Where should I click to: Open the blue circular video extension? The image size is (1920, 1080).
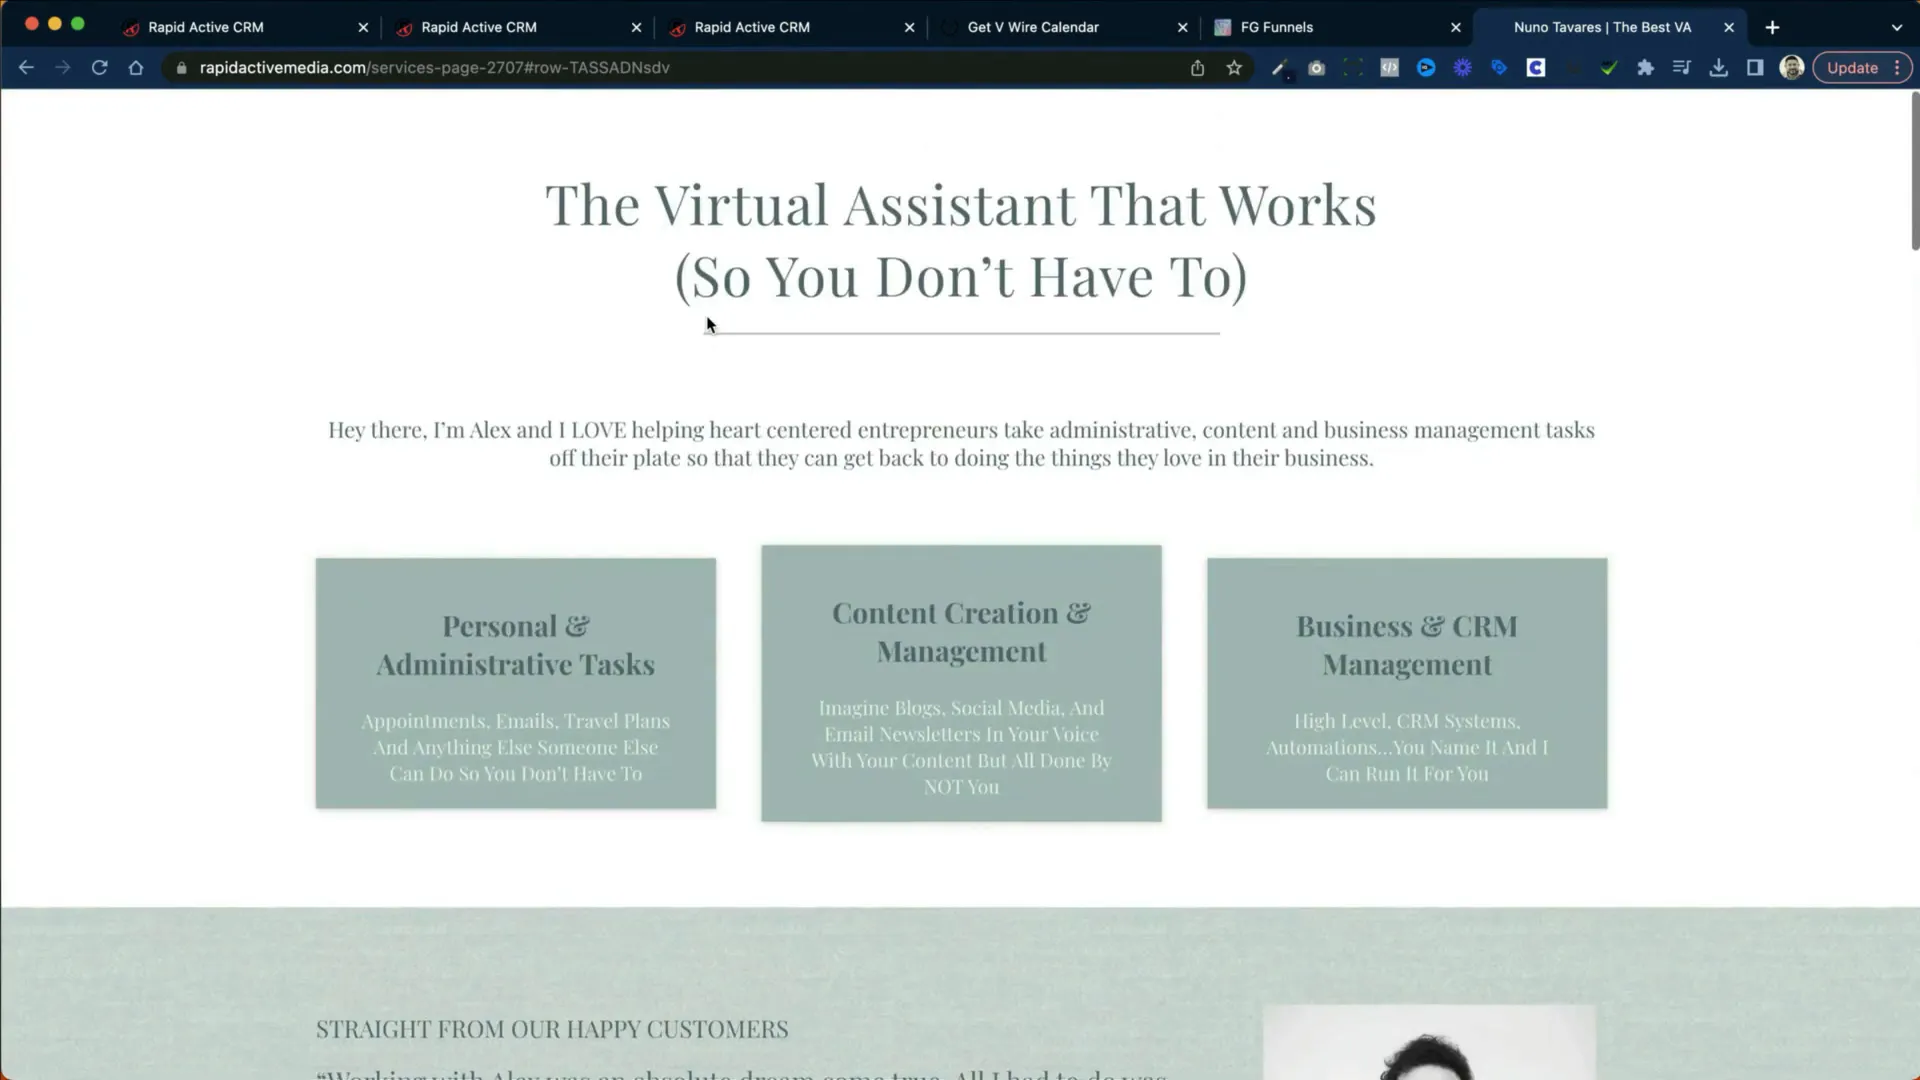[x=1426, y=68]
